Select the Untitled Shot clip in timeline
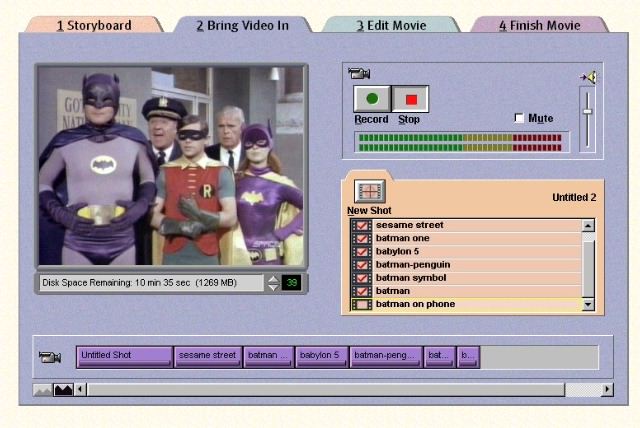This screenshot has height=428, width=640. tap(124, 355)
